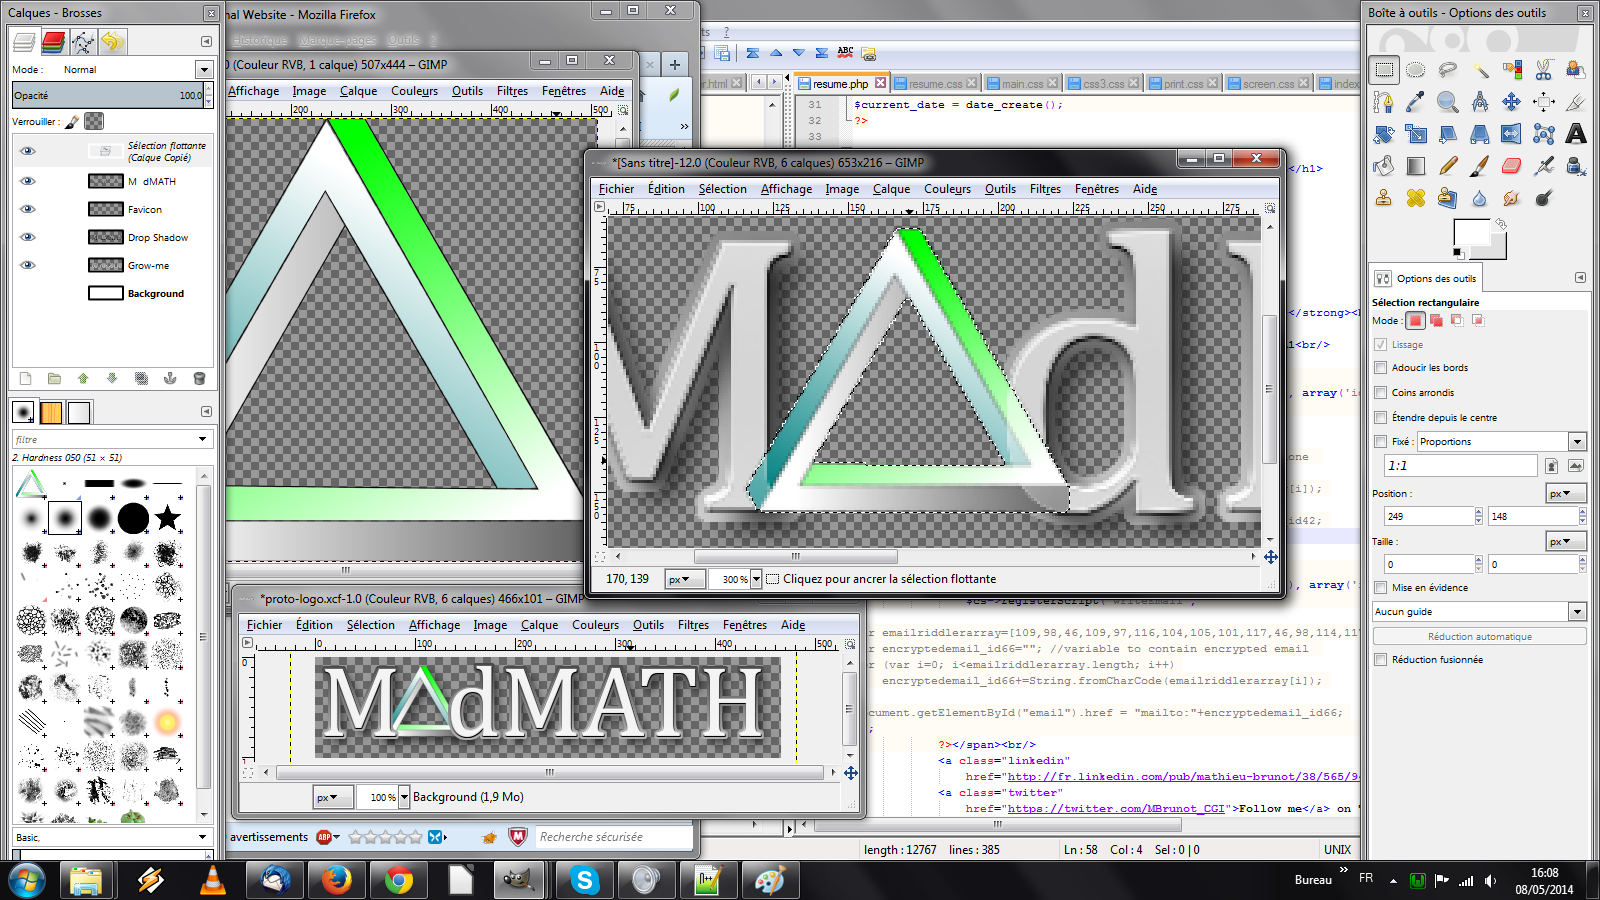
Task: Delete layer using the trash icon
Action: [x=199, y=379]
